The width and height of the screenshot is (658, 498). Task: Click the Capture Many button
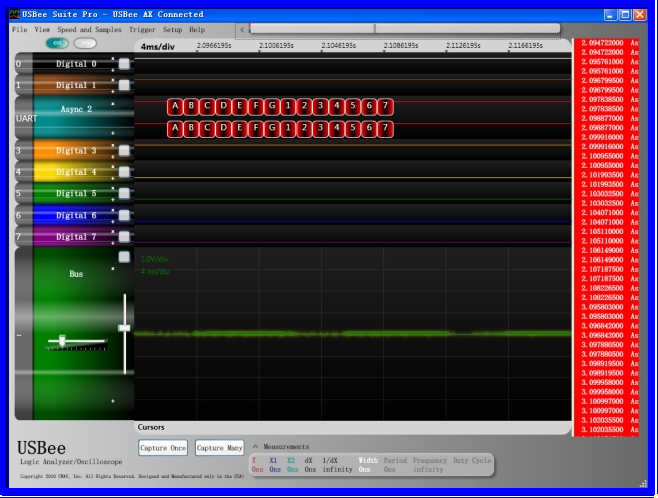pyautogui.click(x=219, y=448)
